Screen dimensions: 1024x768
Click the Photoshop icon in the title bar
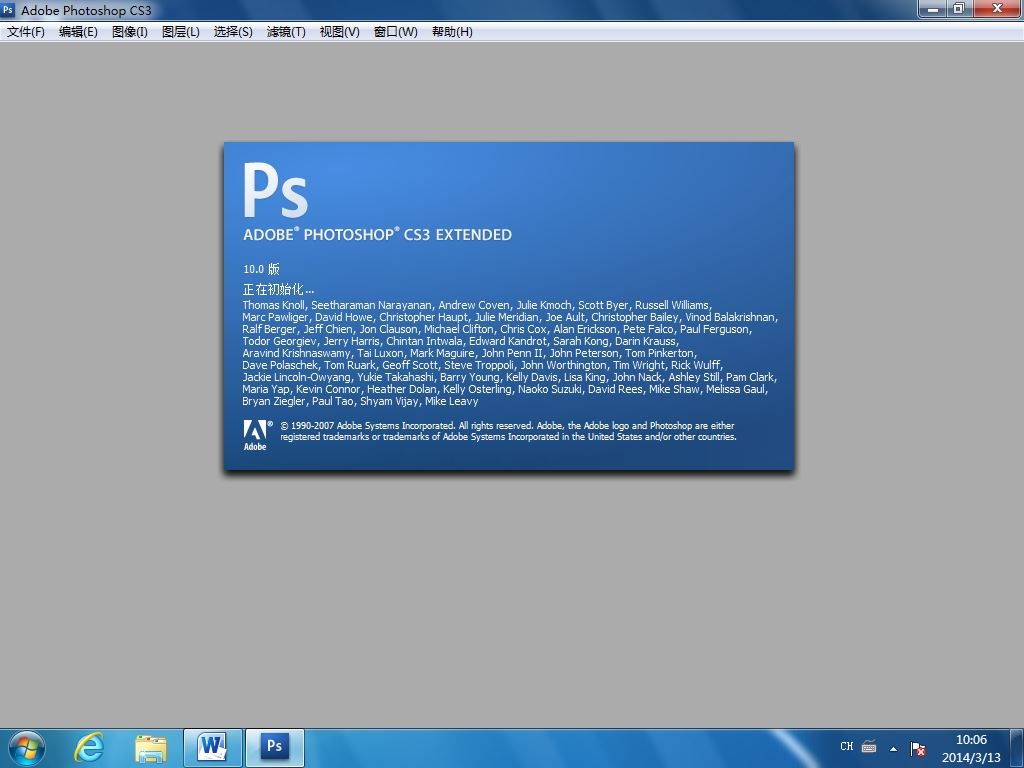8,10
